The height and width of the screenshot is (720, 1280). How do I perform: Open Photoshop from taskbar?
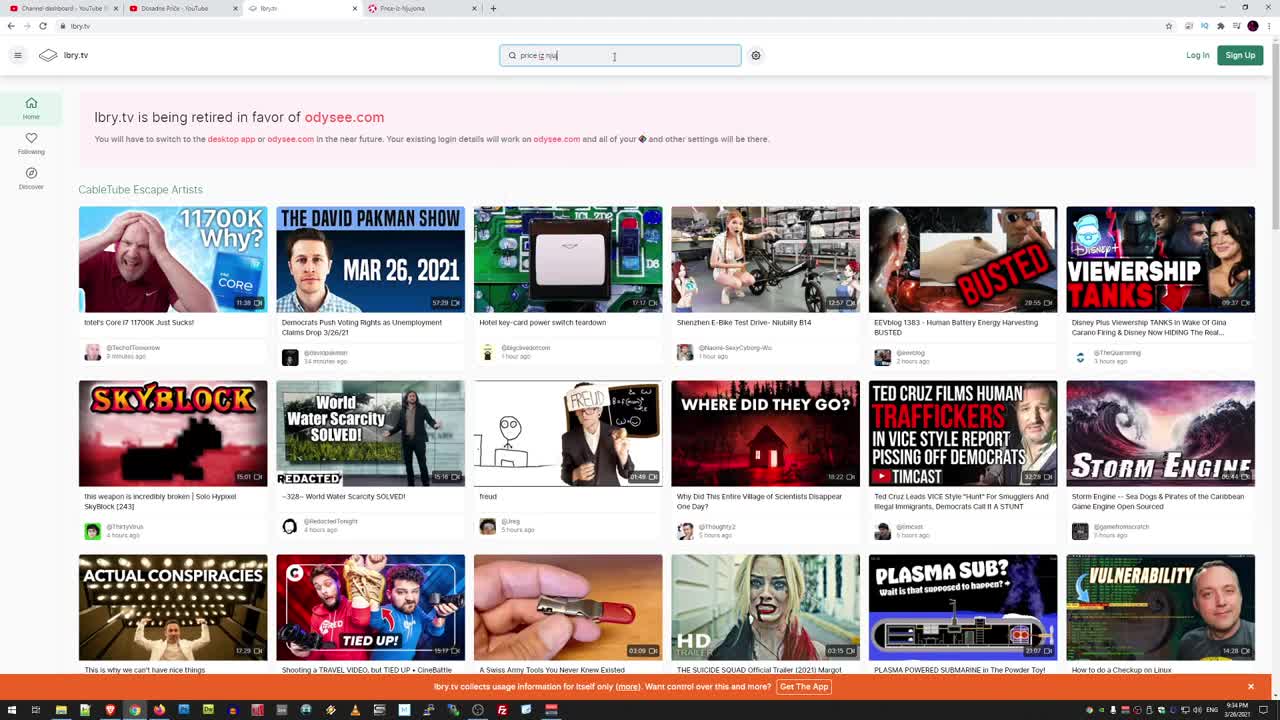pyautogui.click(x=184, y=710)
